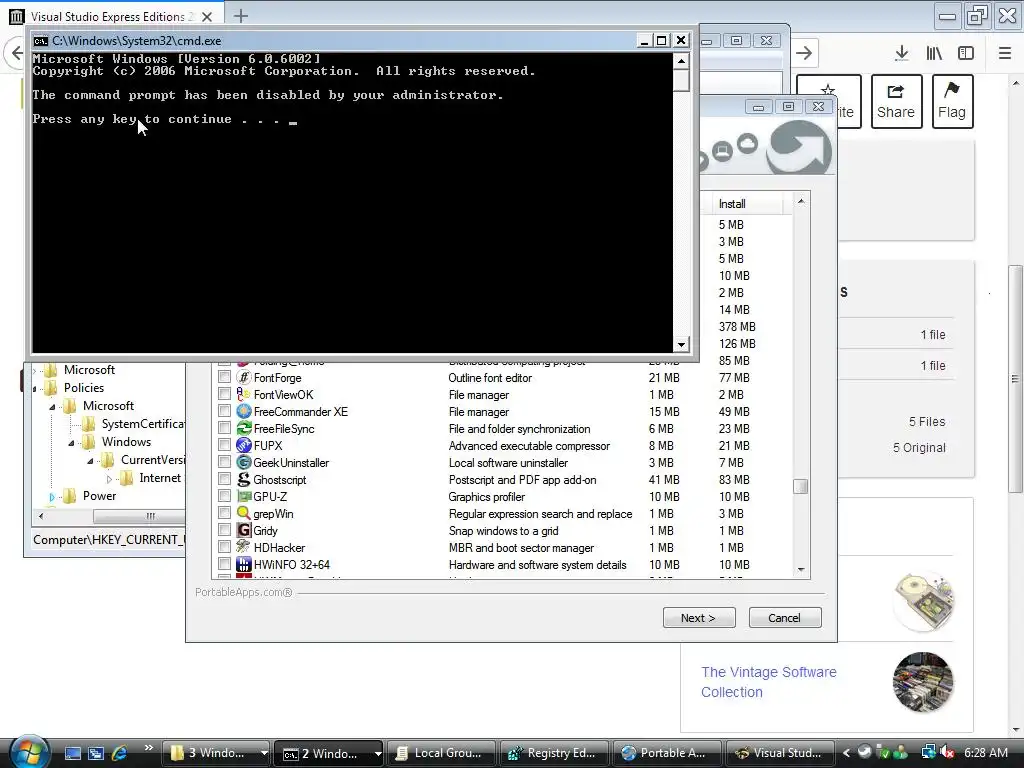Show hidden tray icons chevron

tap(846, 752)
